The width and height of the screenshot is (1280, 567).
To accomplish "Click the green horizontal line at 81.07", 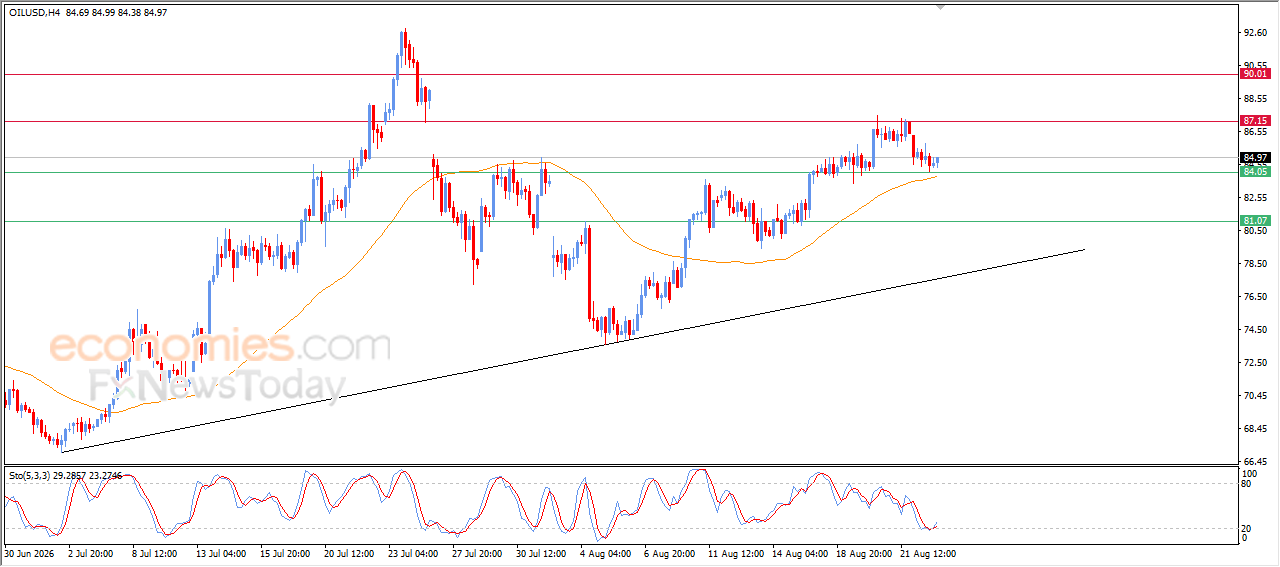I will click(x=620, y=221).
